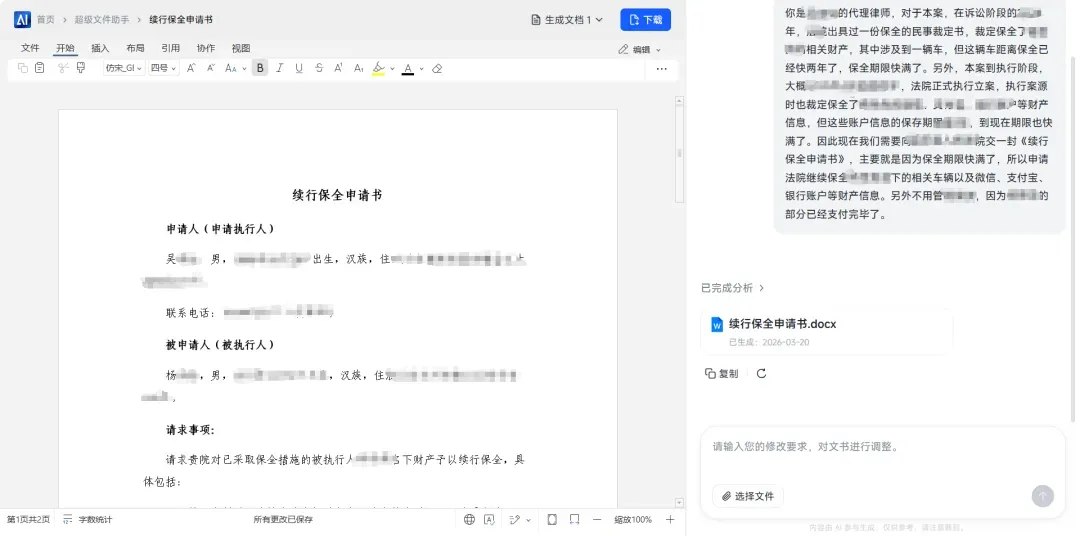Open the font size 四号 dropdown
This screenshot has width=1080, height=536.
(x=163, y=68)
